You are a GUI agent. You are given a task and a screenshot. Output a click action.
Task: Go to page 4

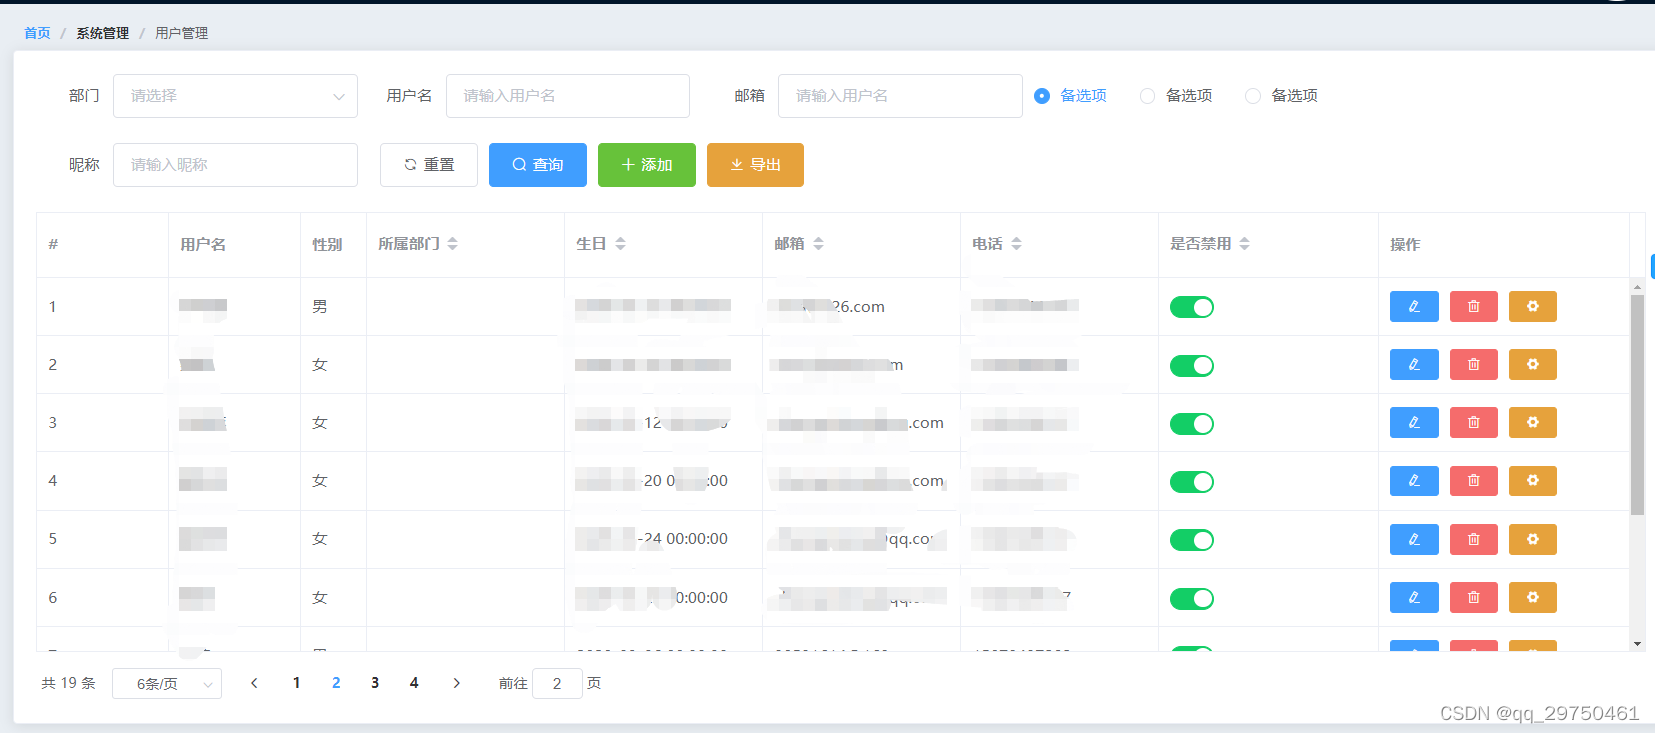(414, 683)
